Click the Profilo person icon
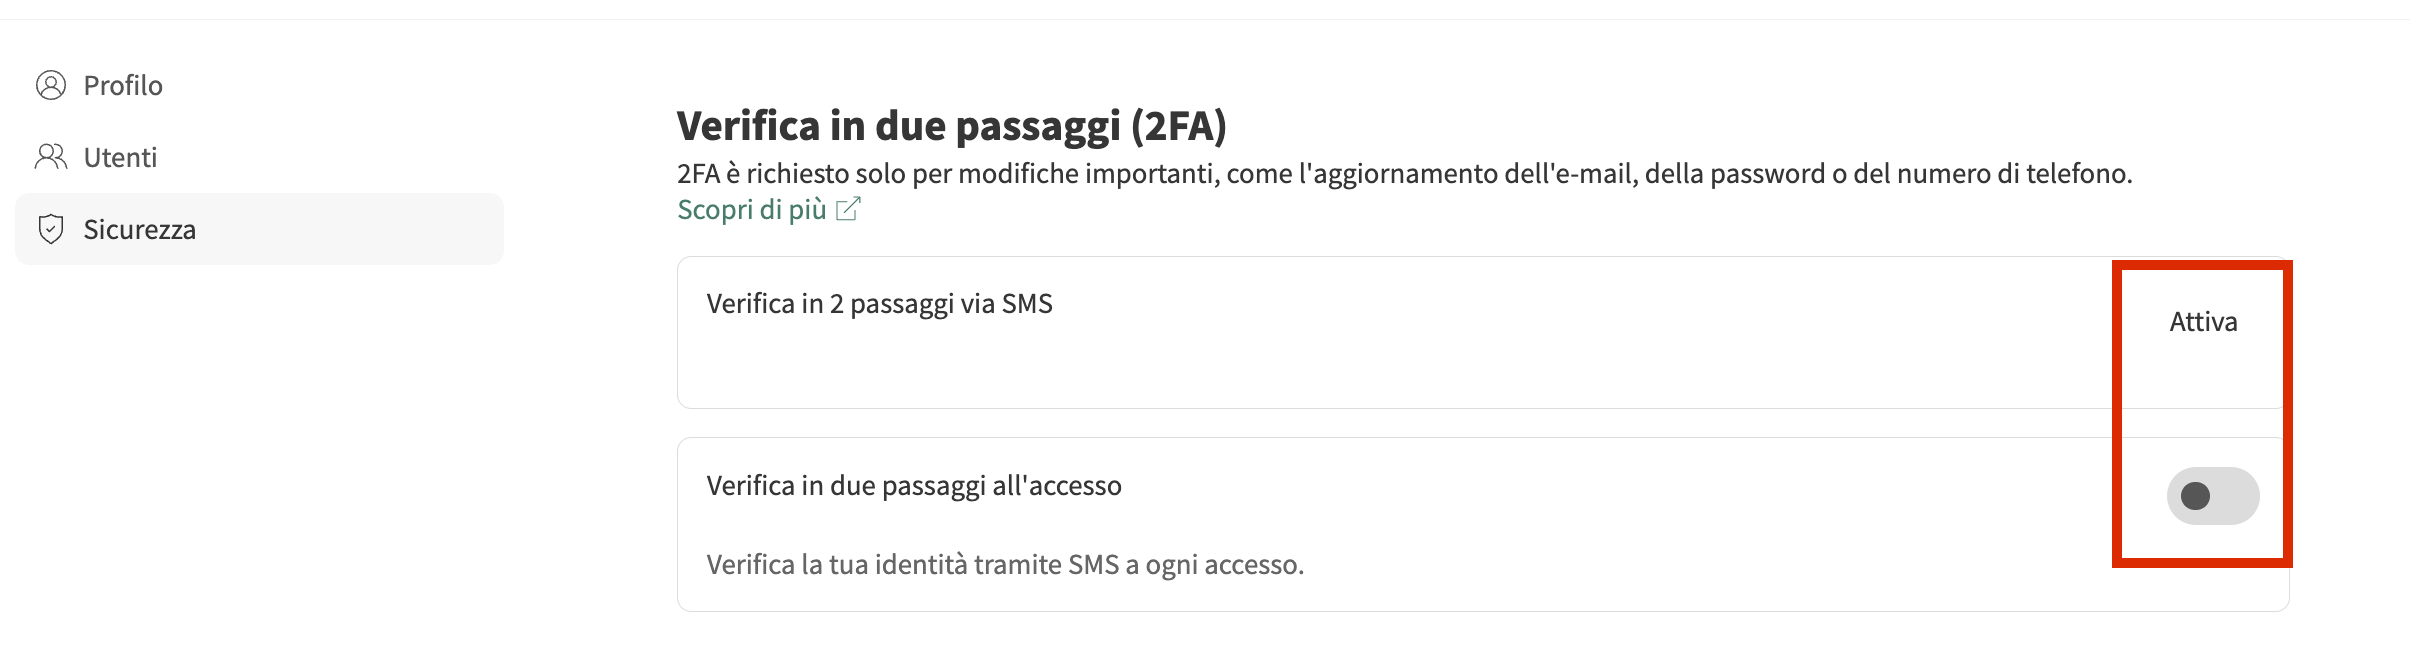This screenshot has height=672, width=2410. click(x=51, y=86)
